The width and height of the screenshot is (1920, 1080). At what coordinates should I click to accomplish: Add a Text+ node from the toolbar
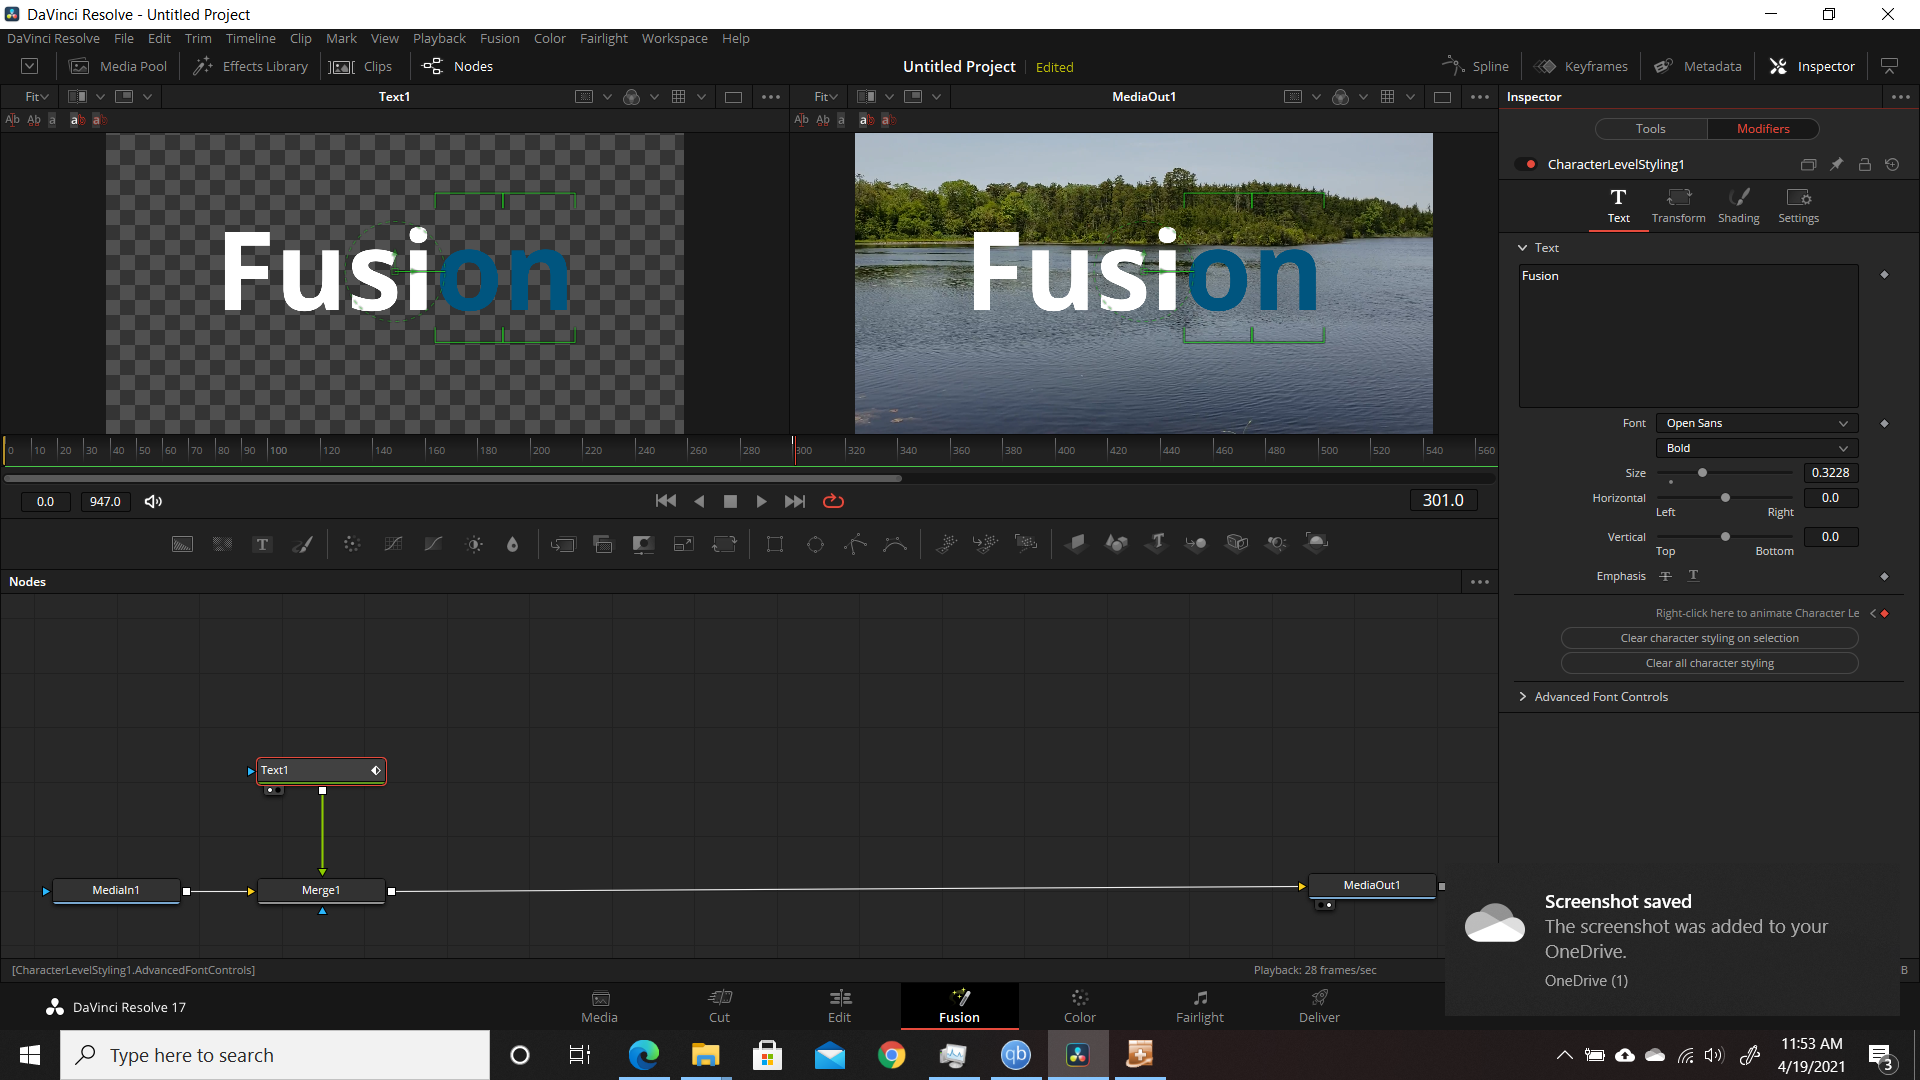(262, 544)
